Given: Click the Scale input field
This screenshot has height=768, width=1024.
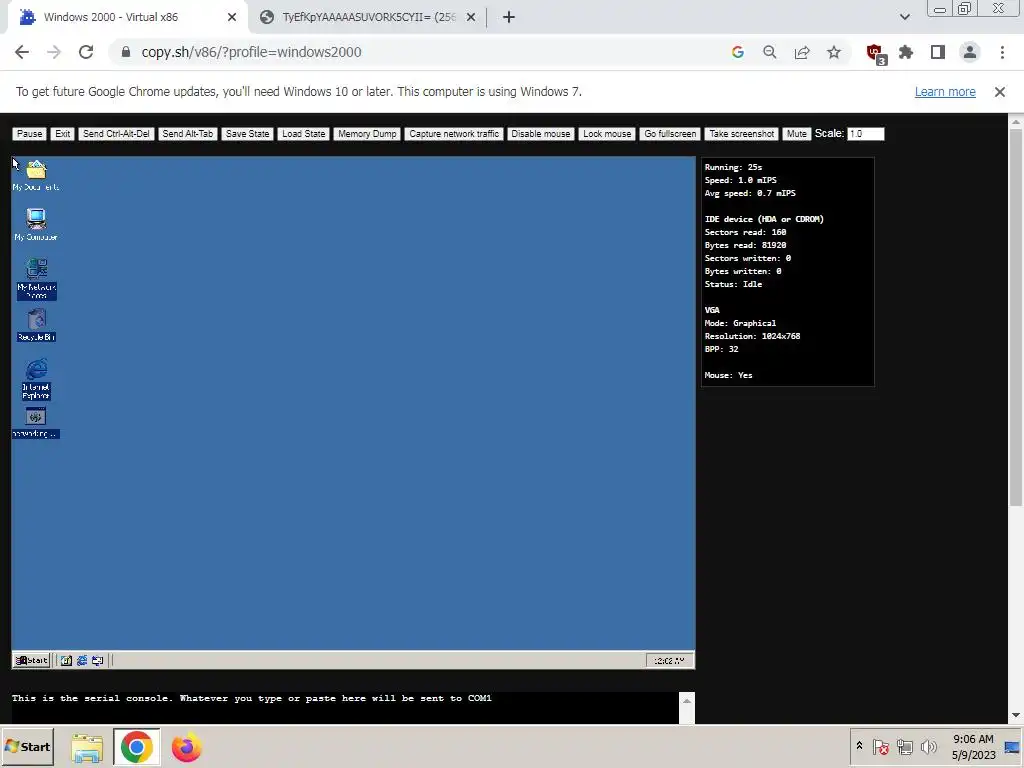Looking at the screenshot, I should 866,134.
